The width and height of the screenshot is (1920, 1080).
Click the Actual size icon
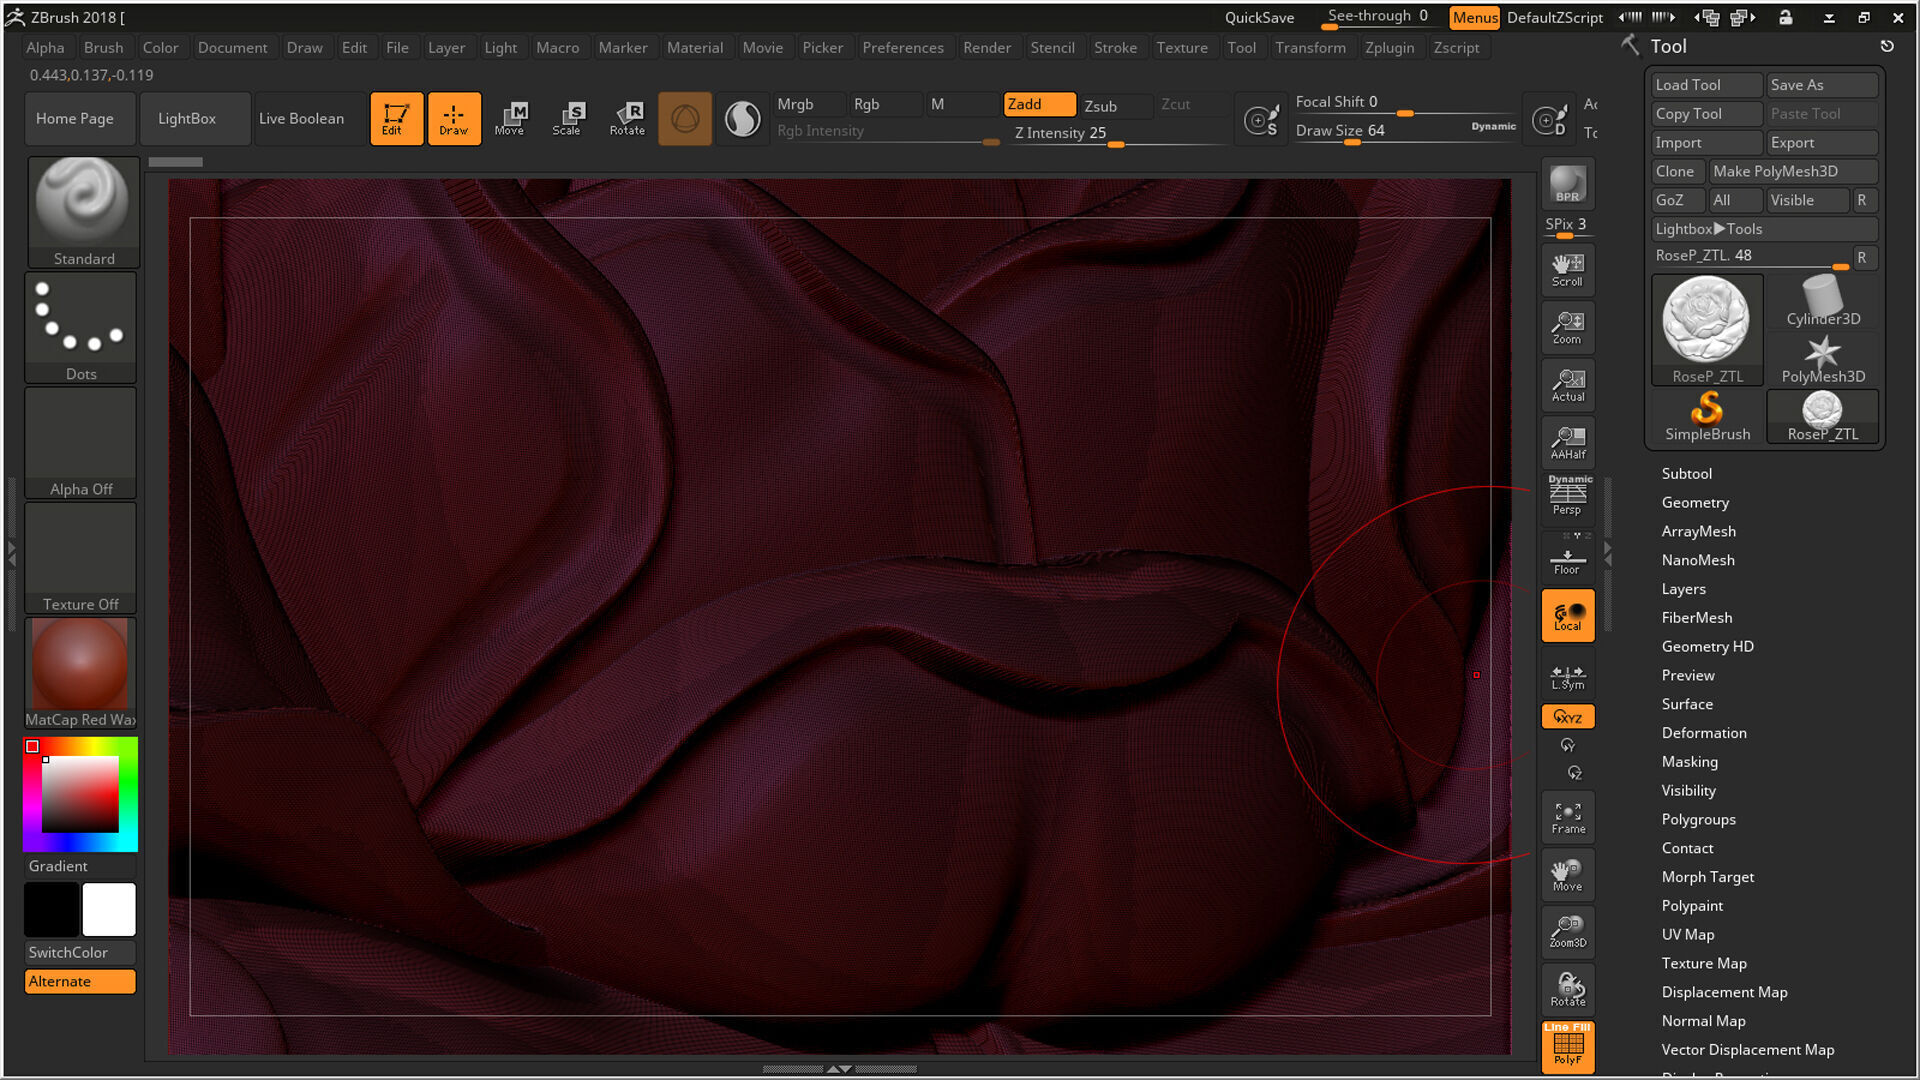click(x=1567, y=385)
